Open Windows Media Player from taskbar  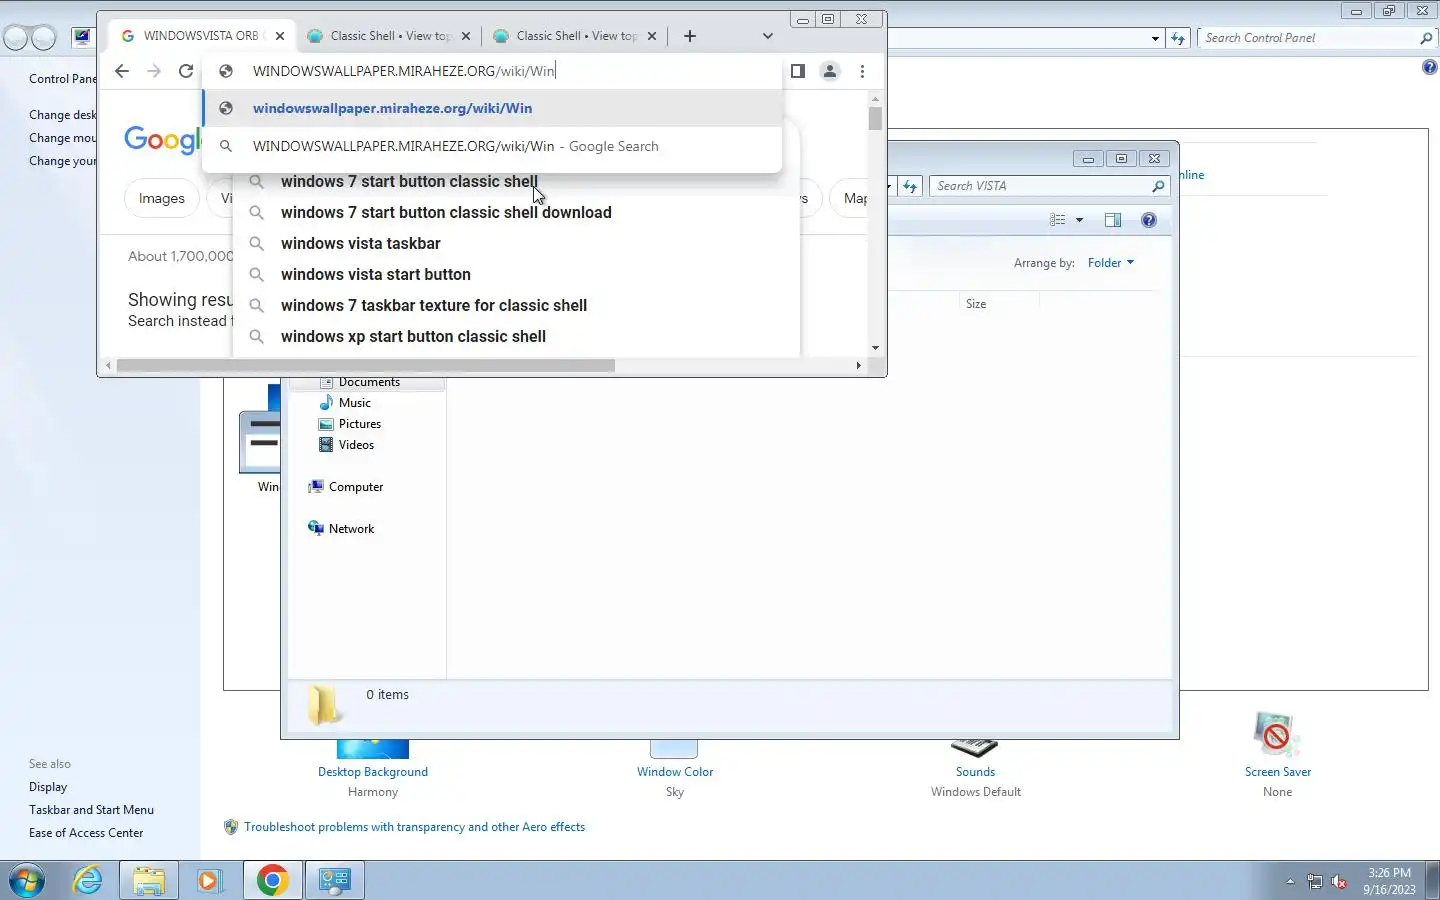pyautogui.click(x=209, y=880)
